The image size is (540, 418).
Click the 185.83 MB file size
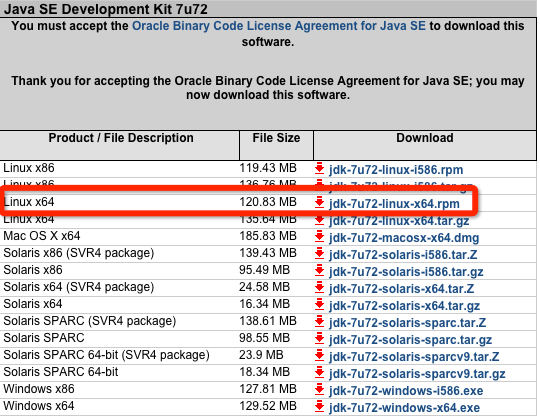[268, 236]
